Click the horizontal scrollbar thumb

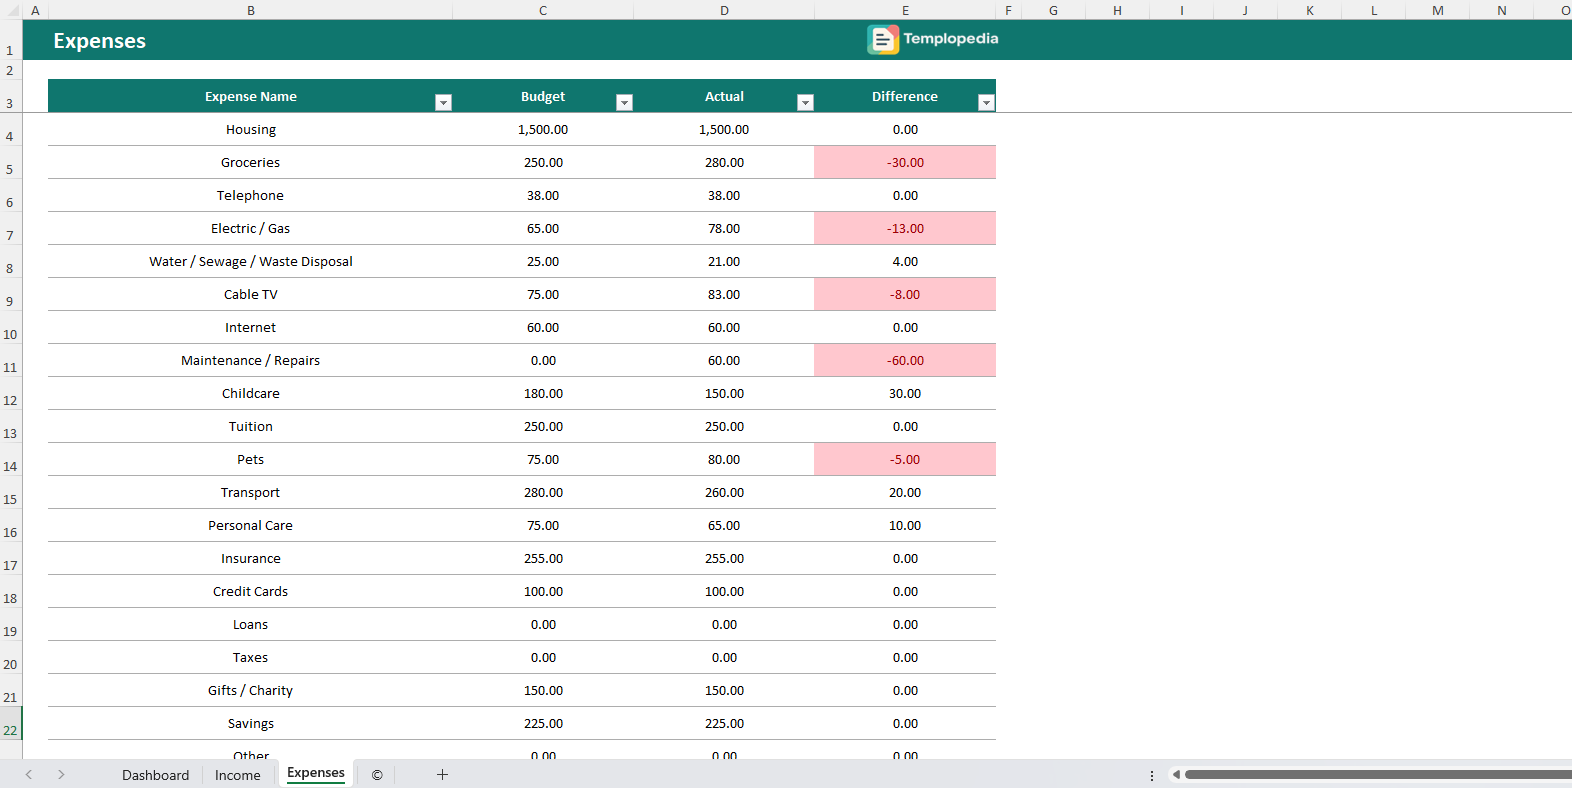(x=1378, y=774)
